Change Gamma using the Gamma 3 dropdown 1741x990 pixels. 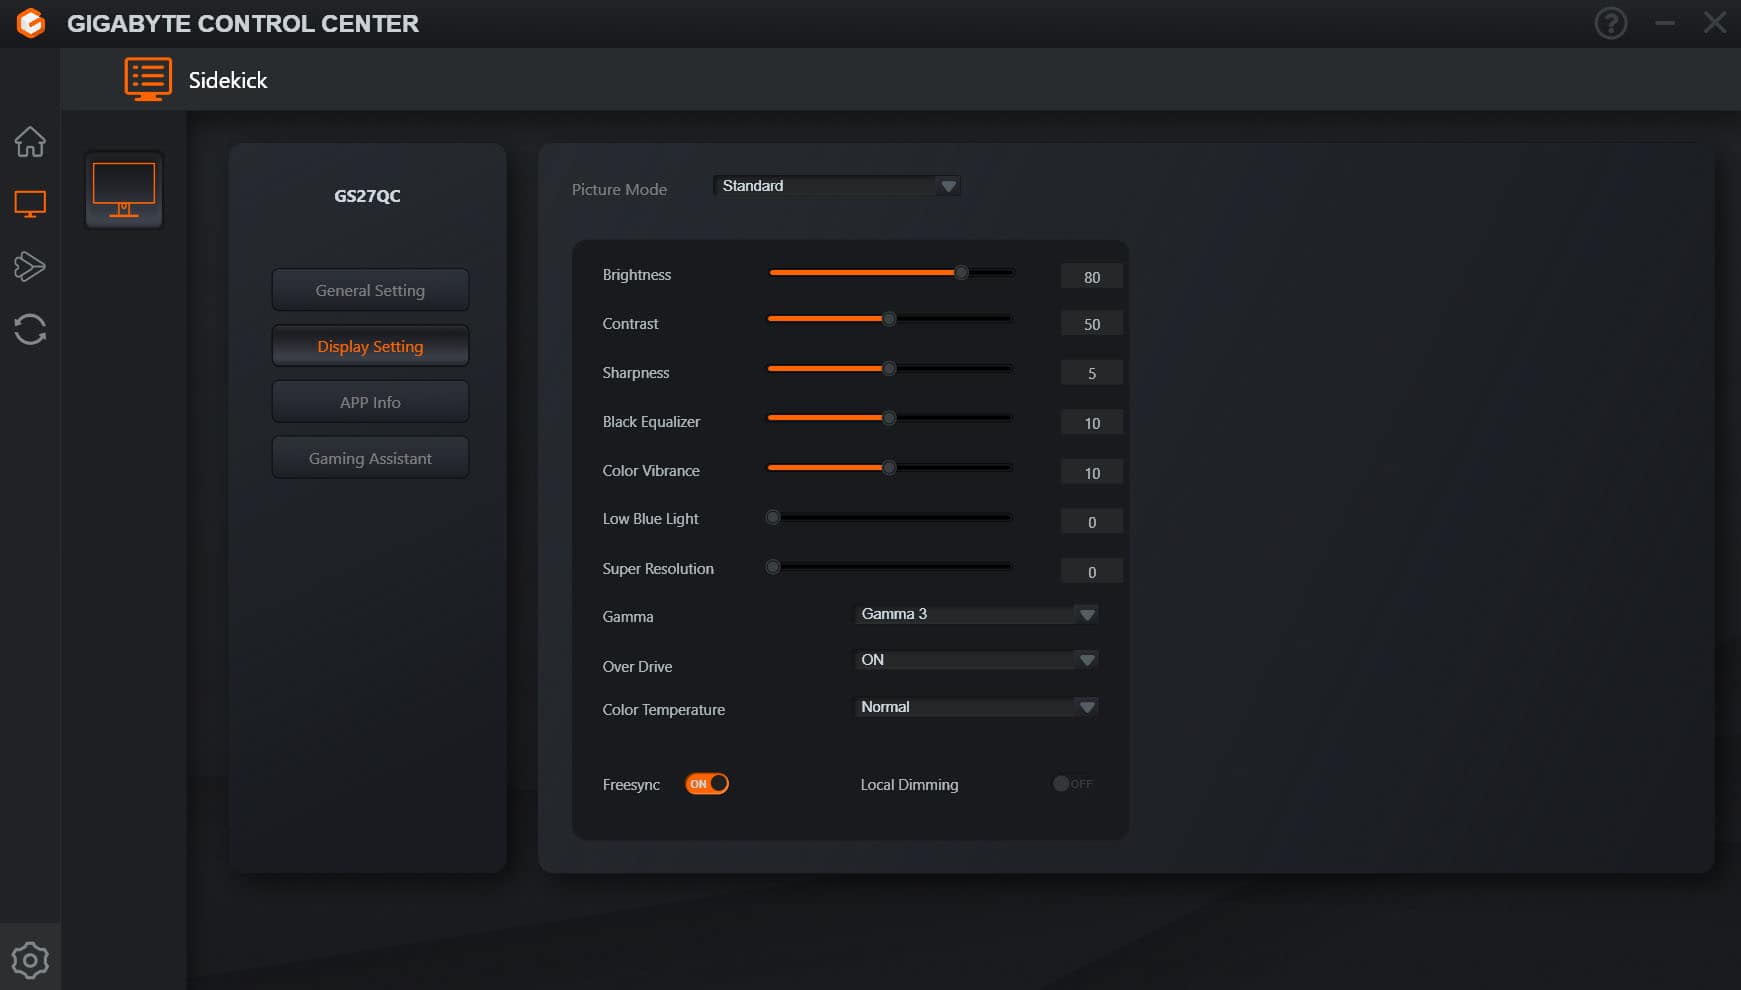click(x=975, y=614)
